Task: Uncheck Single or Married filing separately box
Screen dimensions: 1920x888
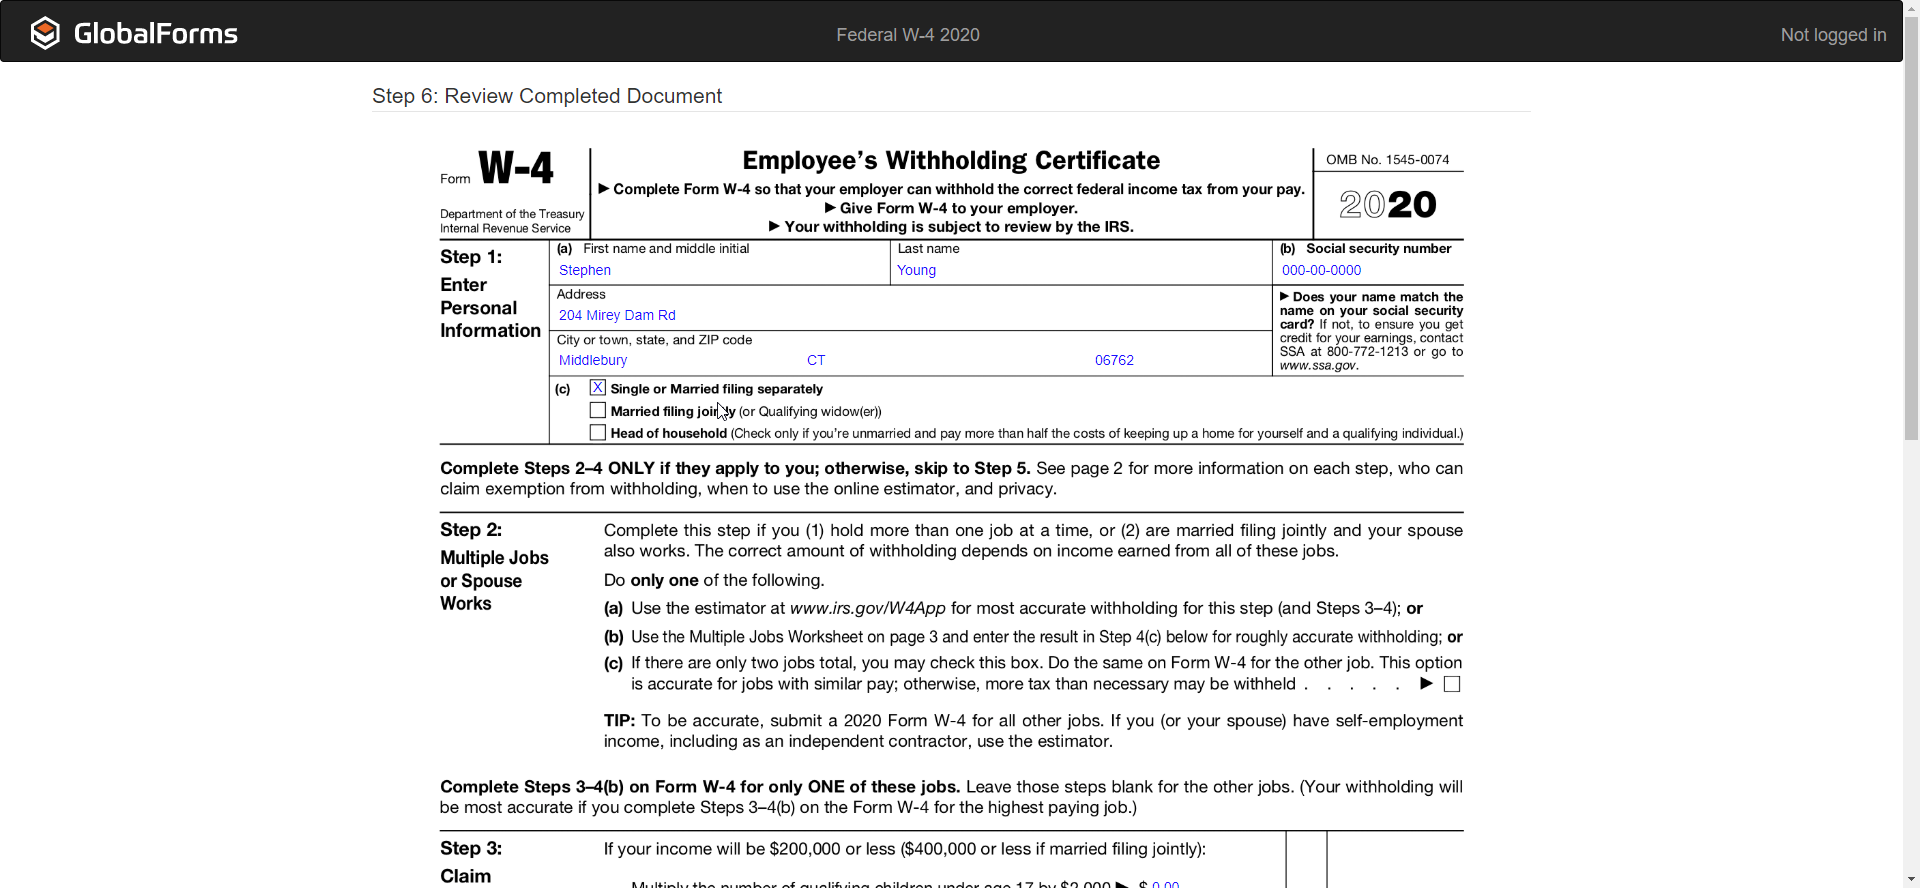Action: [598, 388]
